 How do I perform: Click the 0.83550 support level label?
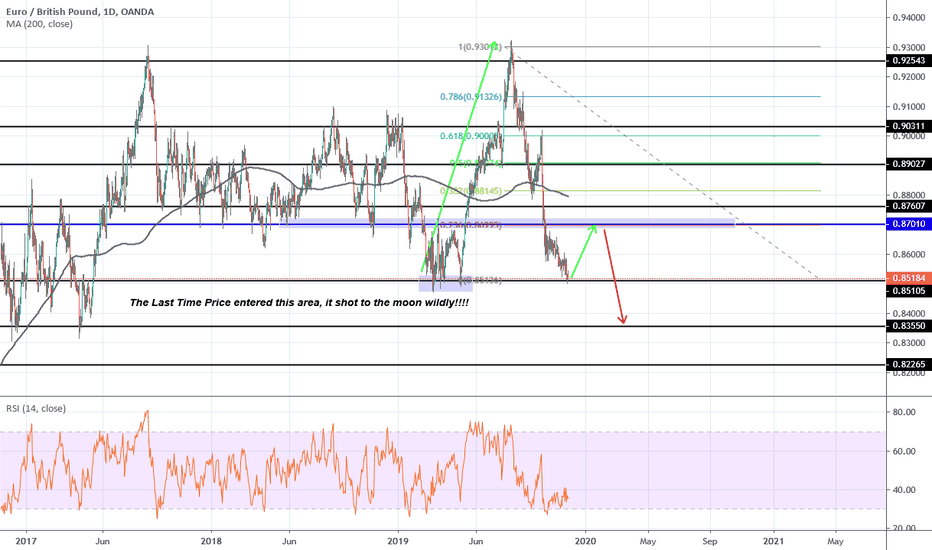pyautogui.click(x=908, y=326)
